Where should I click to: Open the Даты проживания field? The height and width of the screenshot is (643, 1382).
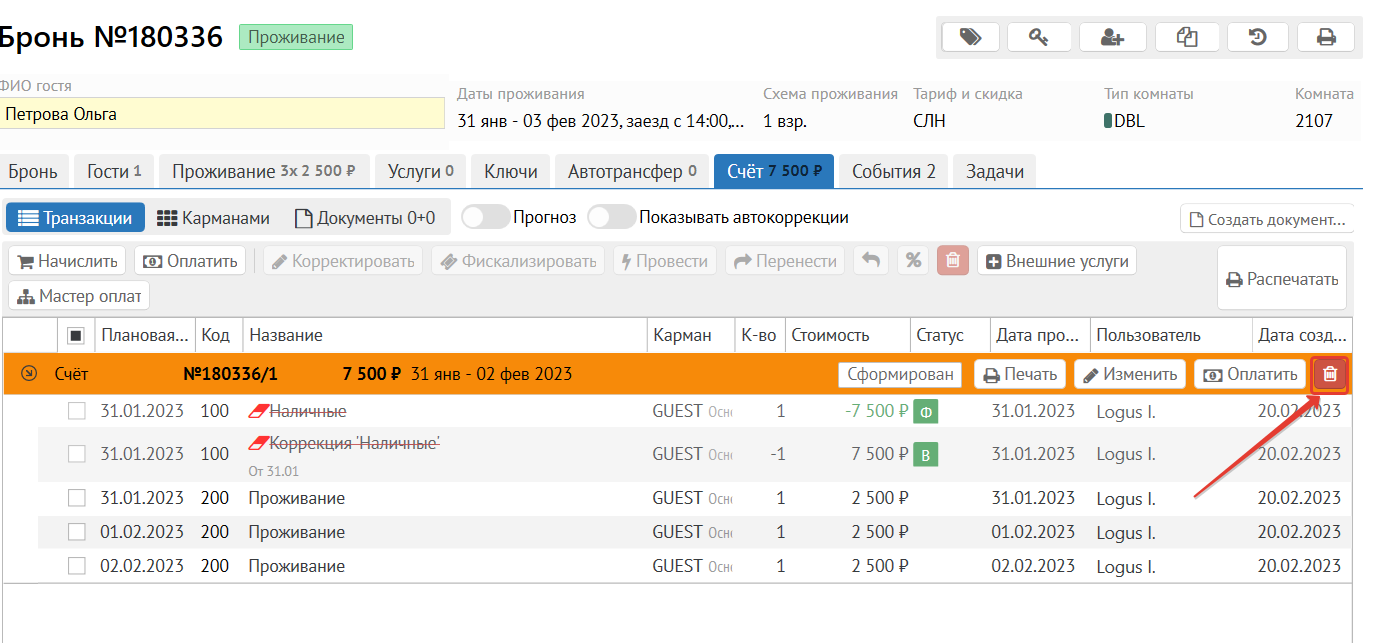coord(600,121)
